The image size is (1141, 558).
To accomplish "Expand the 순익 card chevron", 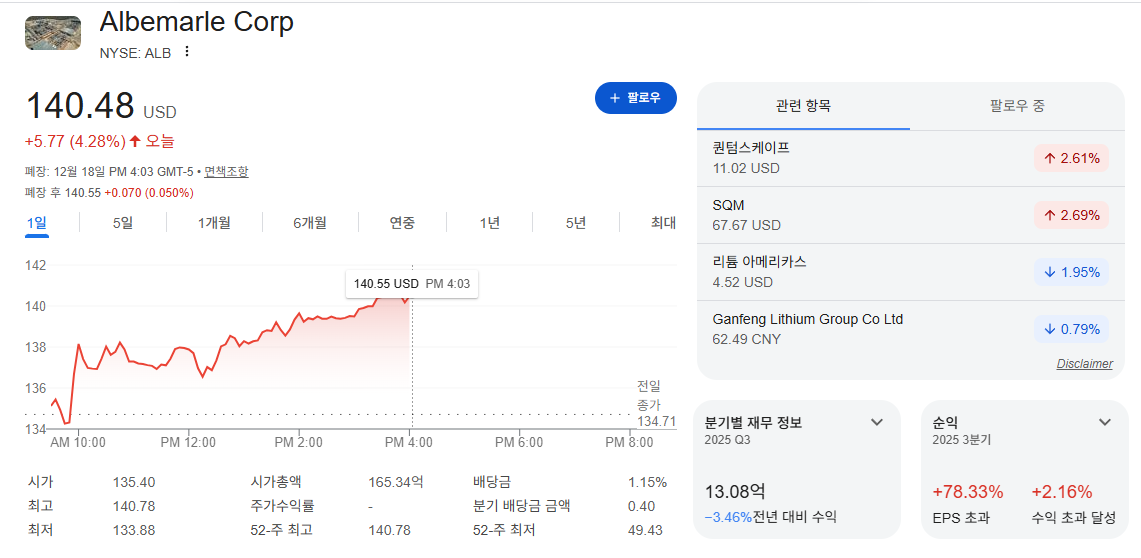I will [x=1105, y=422].
